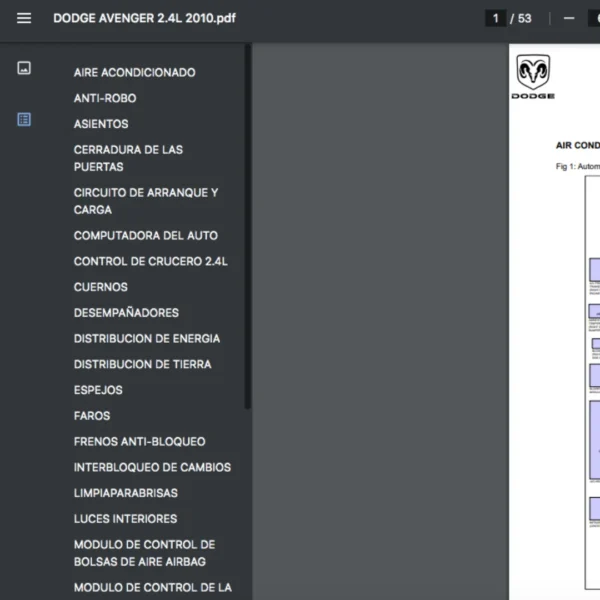Open DESEMPAÑADORES bookmark
The image size is (600, 600).
126,313
